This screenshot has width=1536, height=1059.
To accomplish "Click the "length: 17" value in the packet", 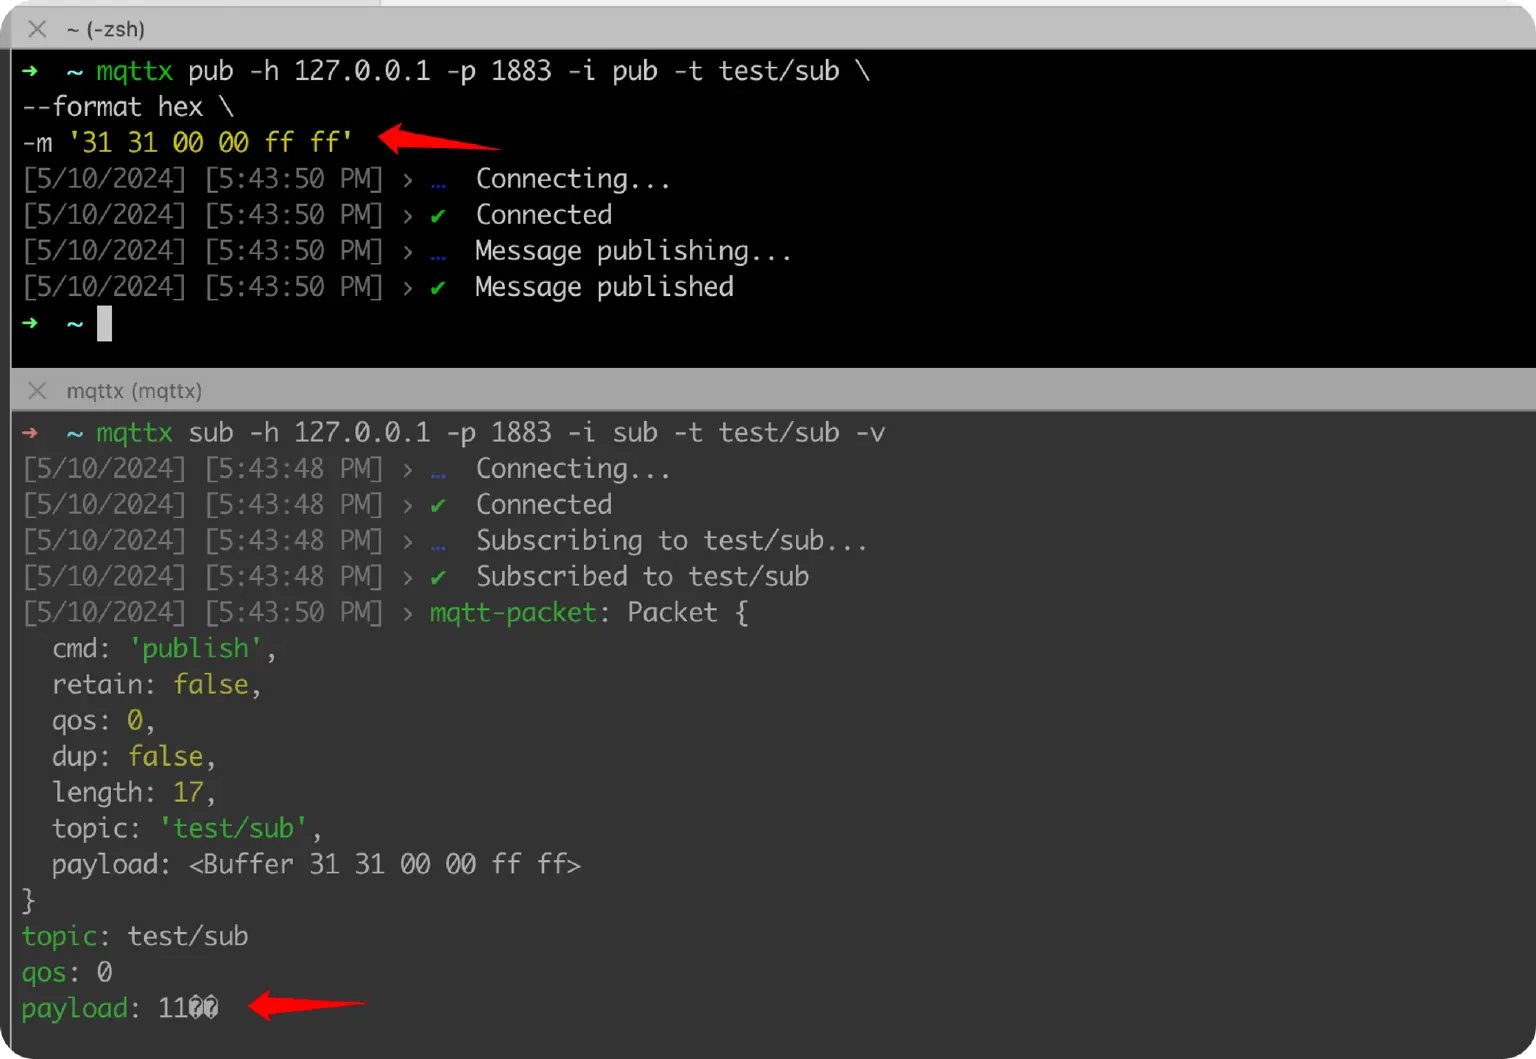I will click(x=188, y=792).
